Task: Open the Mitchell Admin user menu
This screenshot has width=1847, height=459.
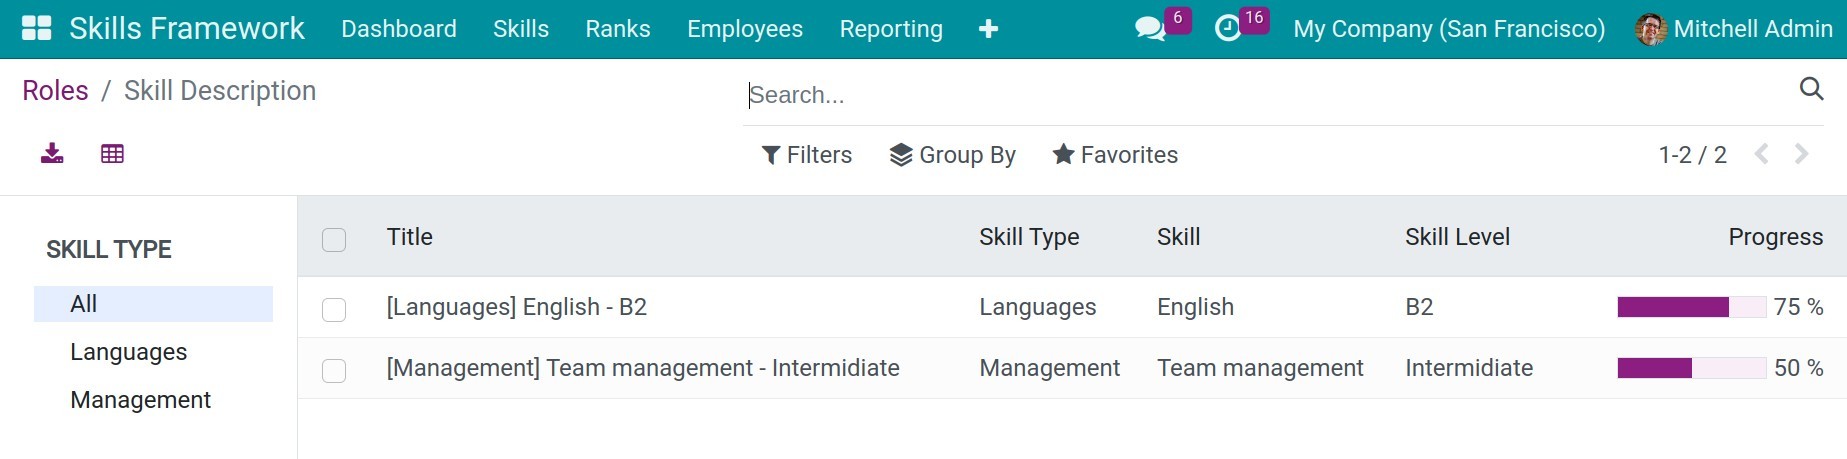Action: (x=1734, y=29)
